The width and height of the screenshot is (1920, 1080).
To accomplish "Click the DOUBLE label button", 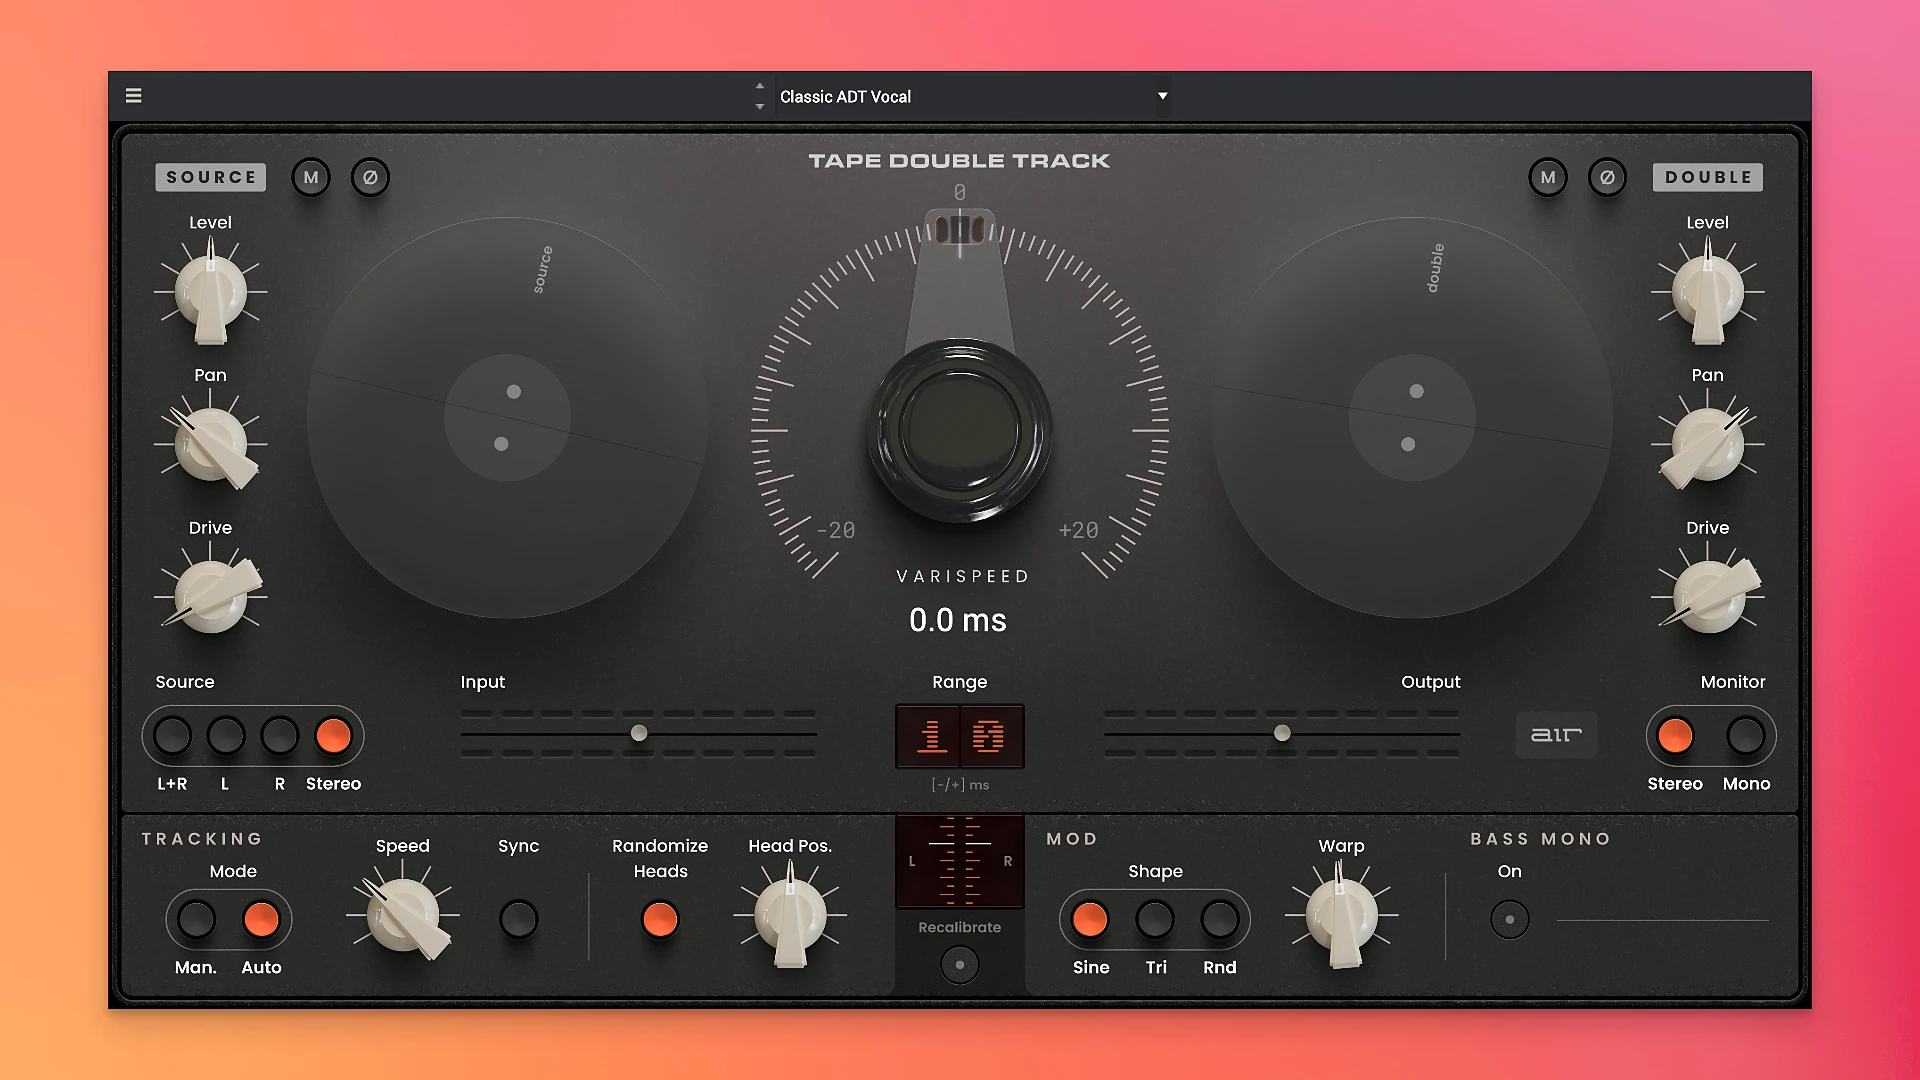I will [1708, 177].
